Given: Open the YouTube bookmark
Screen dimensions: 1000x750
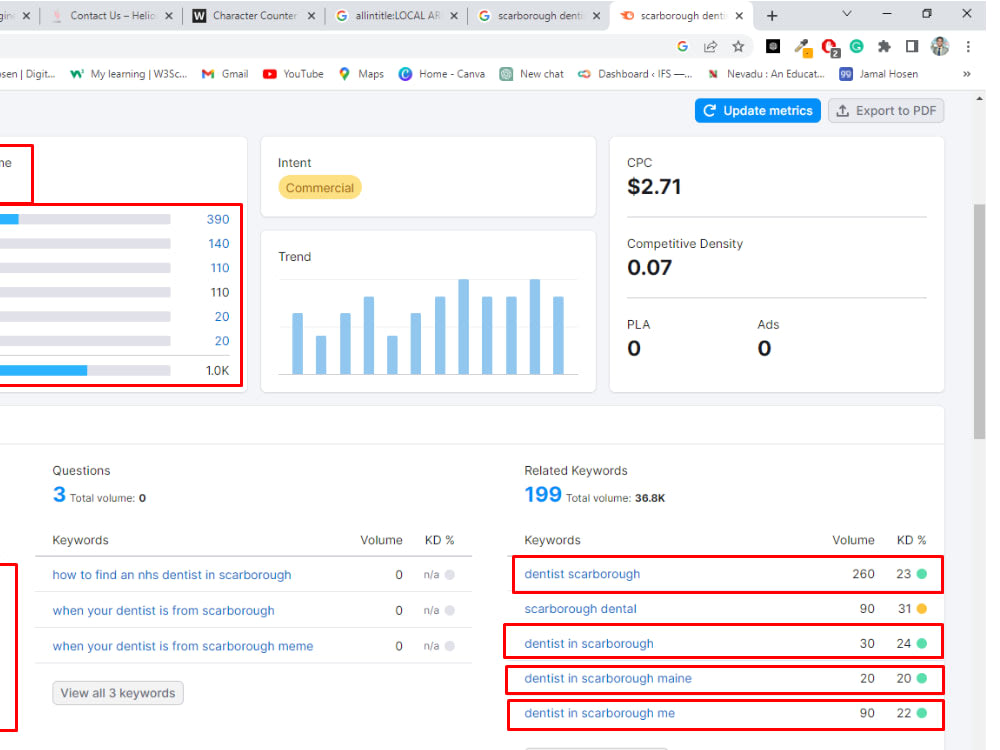Looking at the screenshot, I should [x=293, y=74].
